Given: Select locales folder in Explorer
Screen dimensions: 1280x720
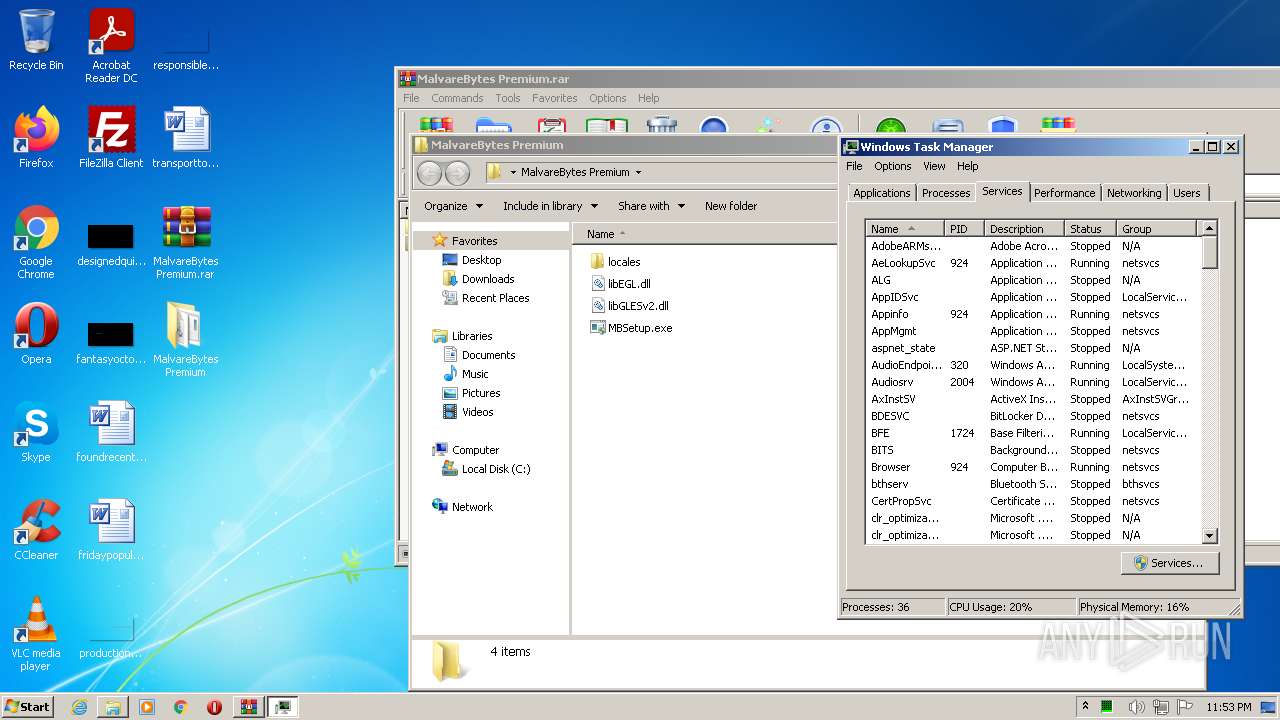Looking at the screenshot, I should click(616, 261).
